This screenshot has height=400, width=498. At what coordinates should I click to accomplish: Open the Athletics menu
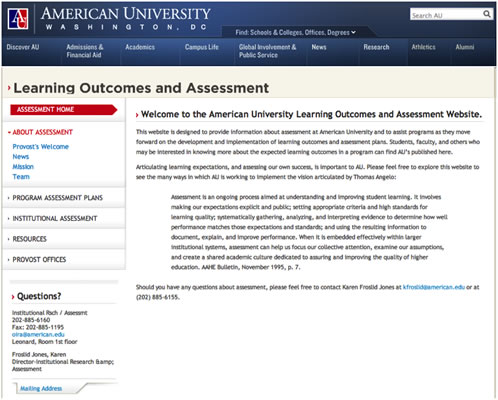coord(423,47)
